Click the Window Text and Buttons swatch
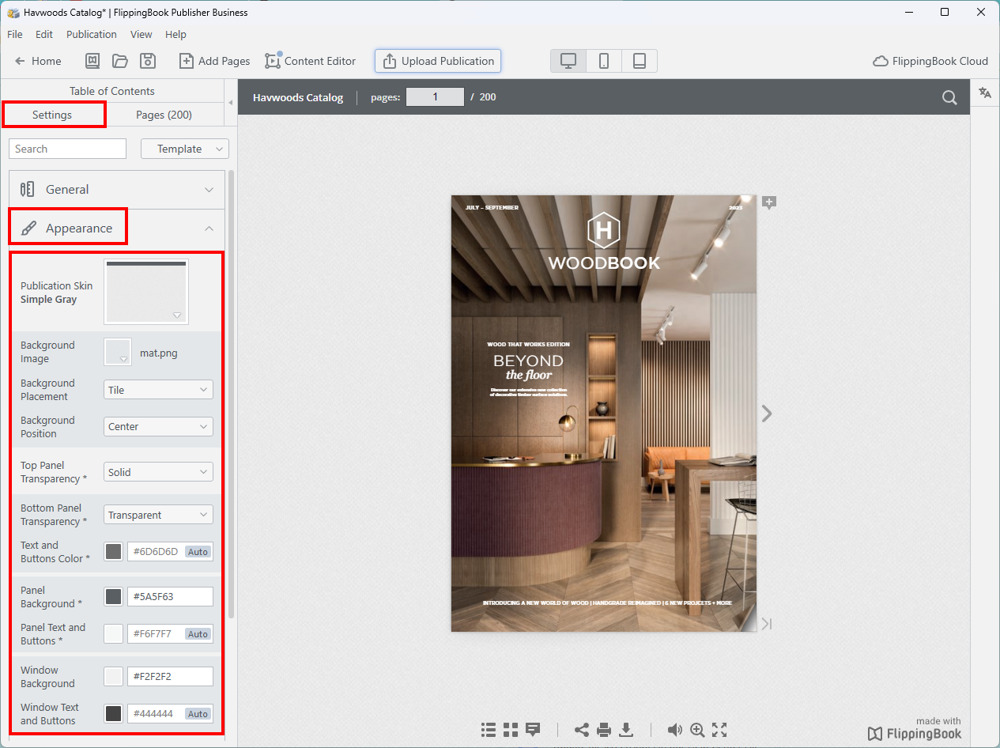Image resolution: width=1000 pixels, height=748 pixels. click(114, 714)
